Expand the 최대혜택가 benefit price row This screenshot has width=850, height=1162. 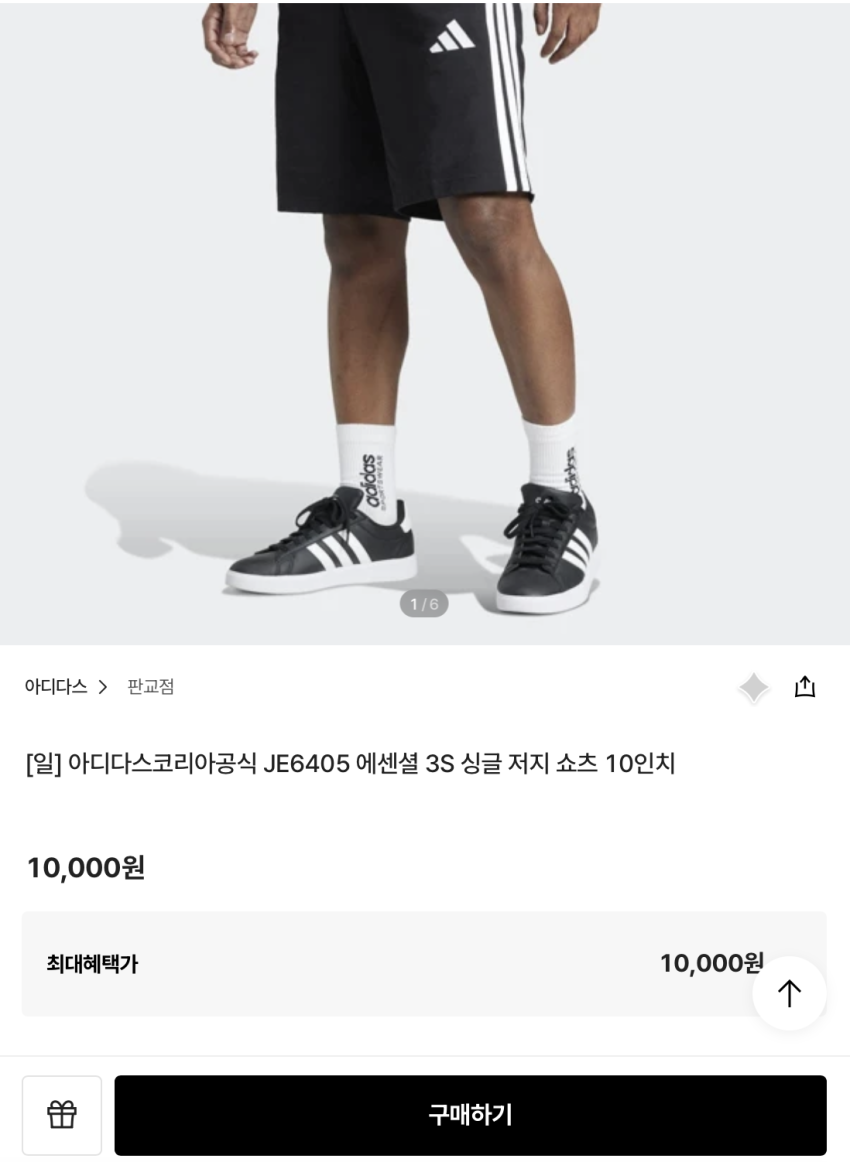pos(424,964)
